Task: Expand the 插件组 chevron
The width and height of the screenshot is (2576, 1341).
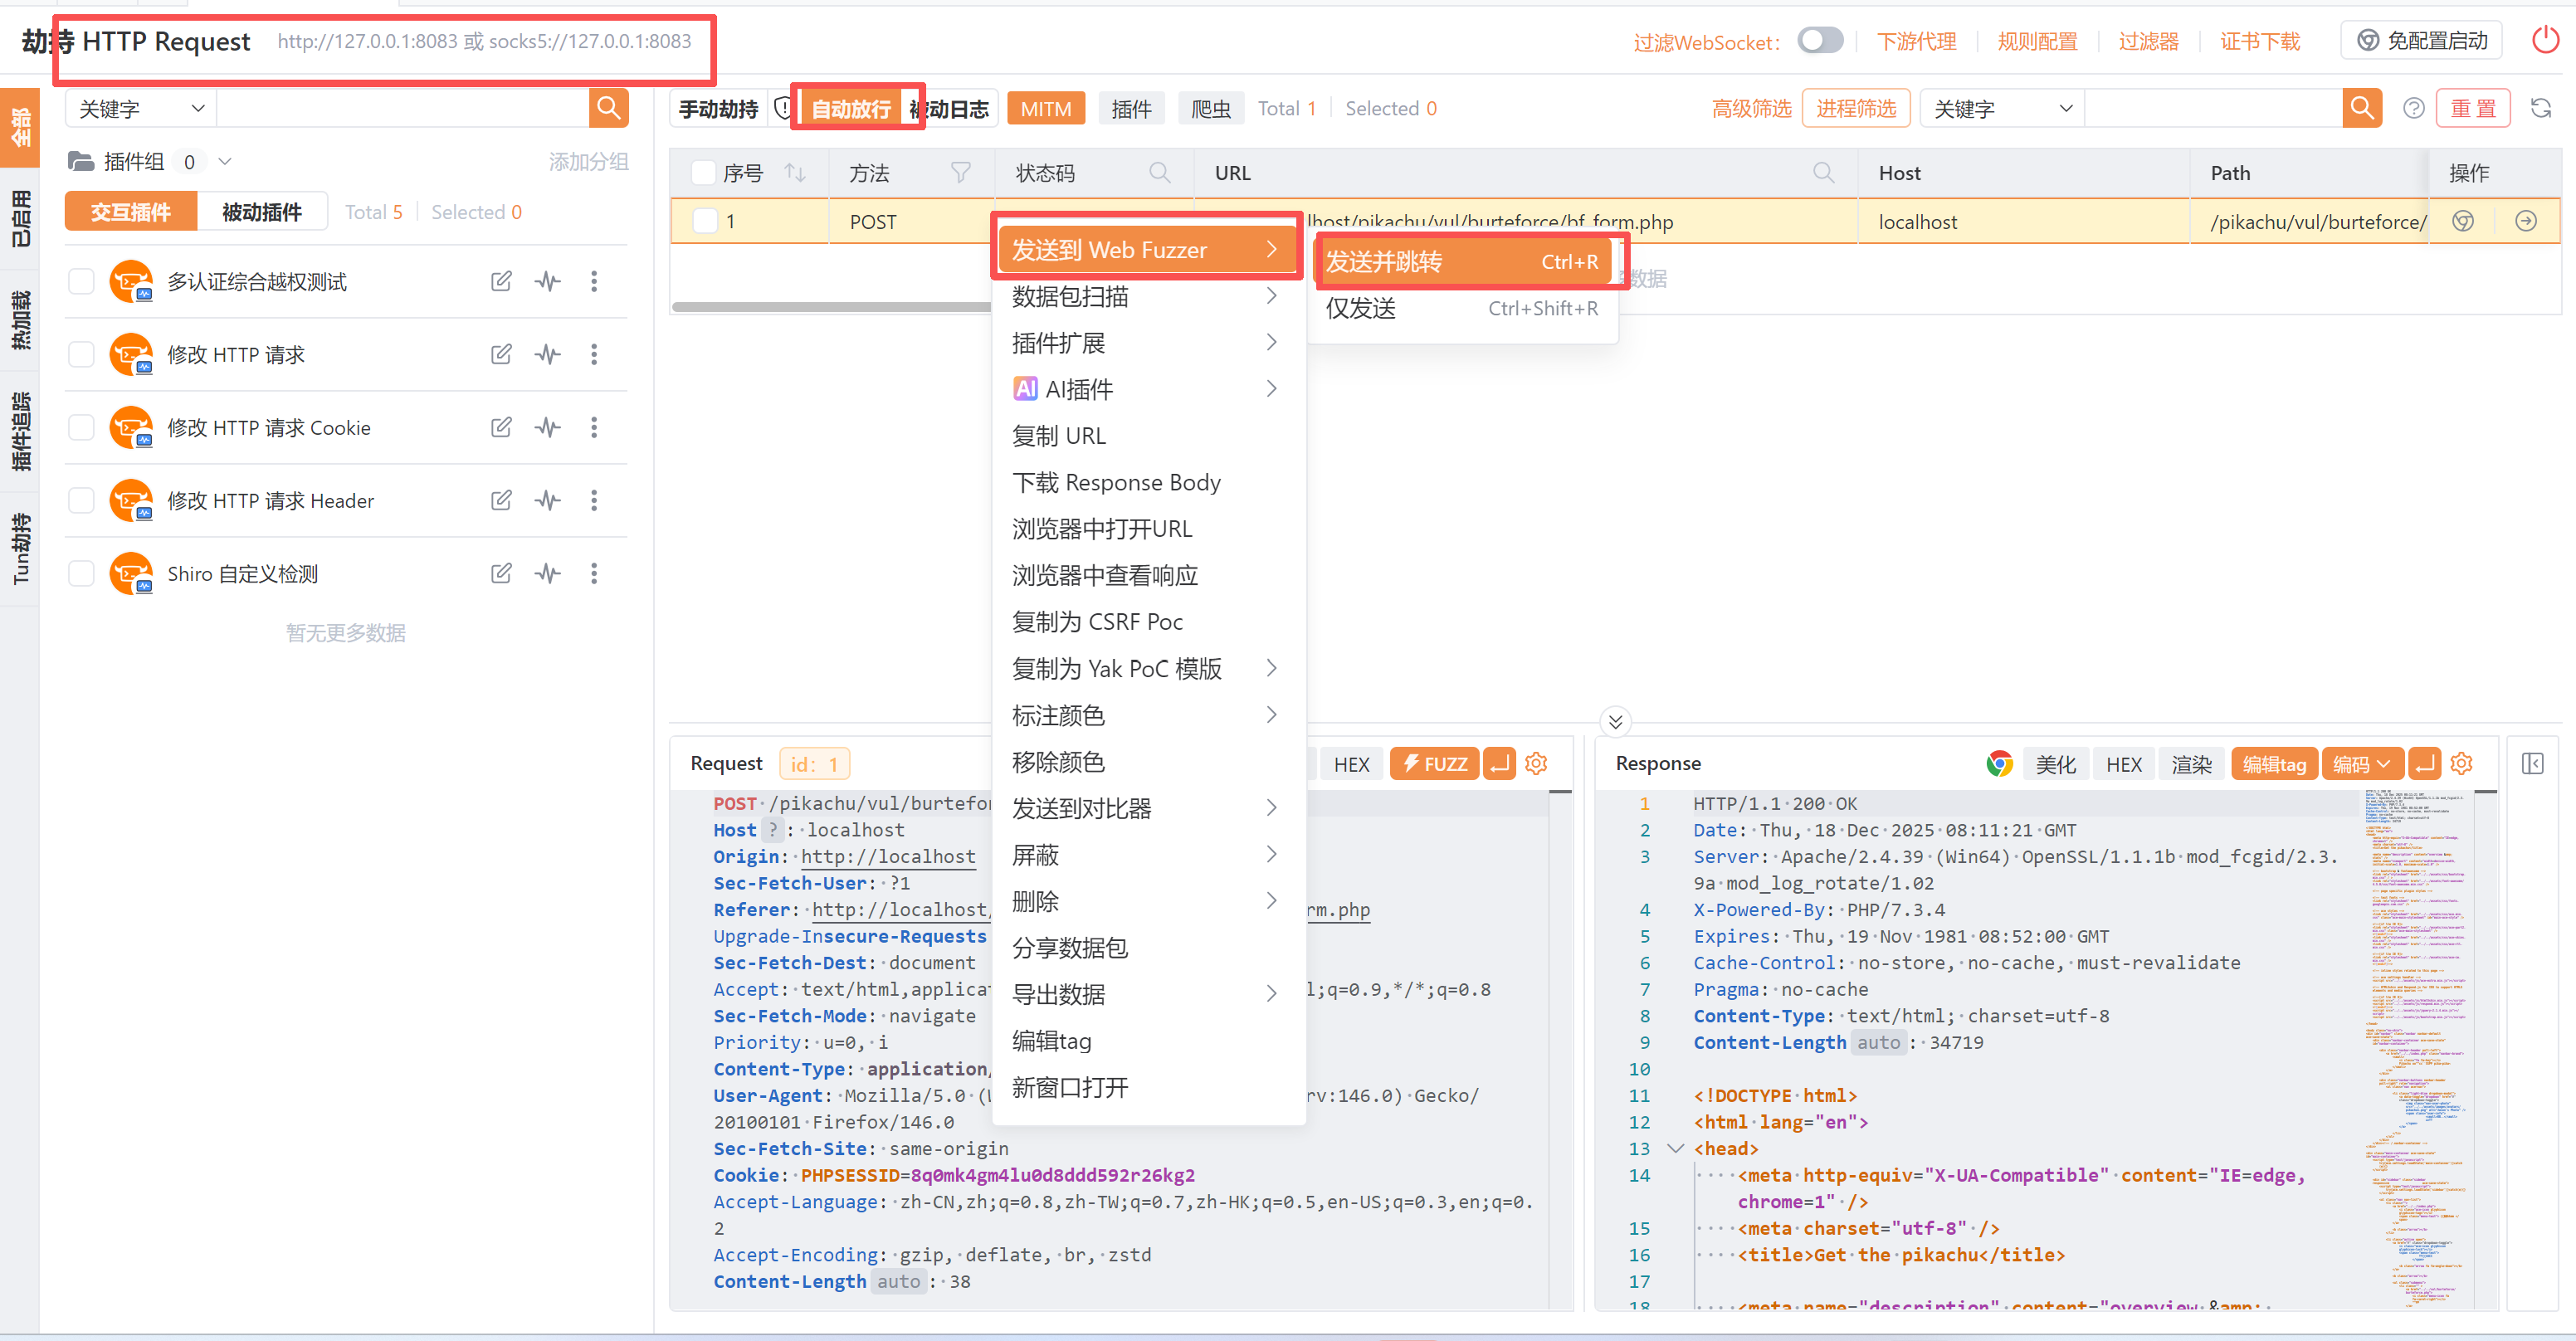Action: point(225,161)
